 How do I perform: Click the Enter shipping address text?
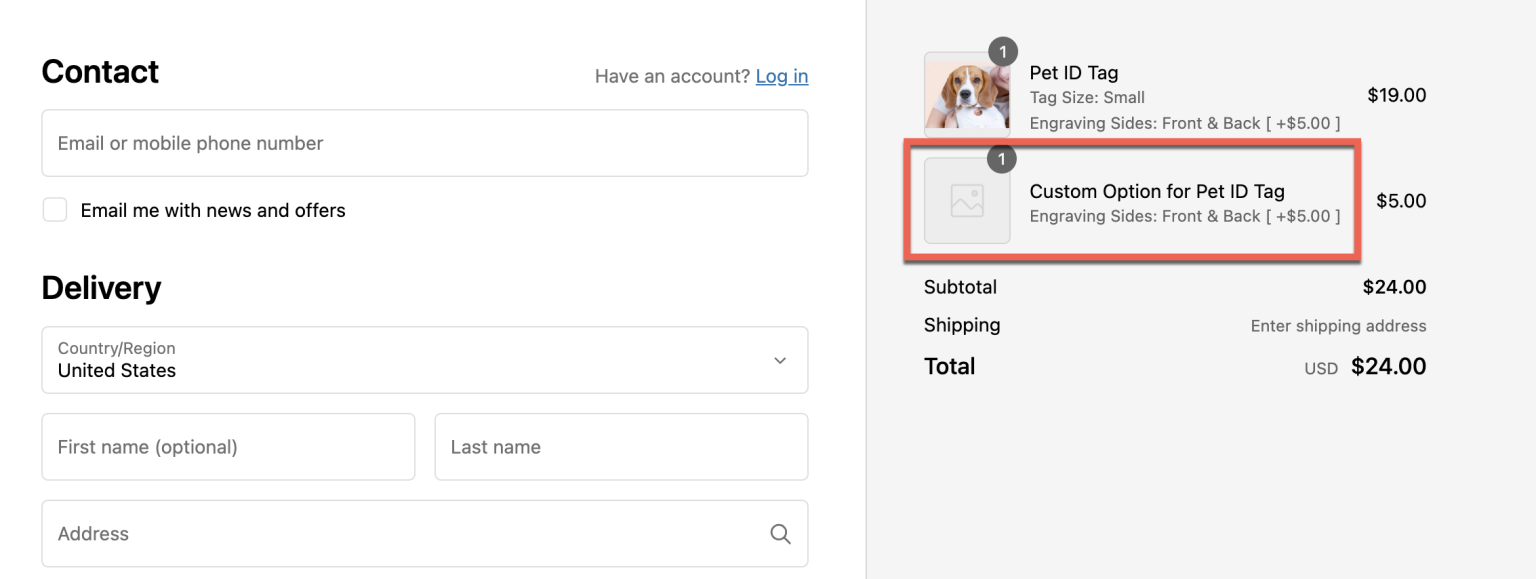pos(1338,325)
